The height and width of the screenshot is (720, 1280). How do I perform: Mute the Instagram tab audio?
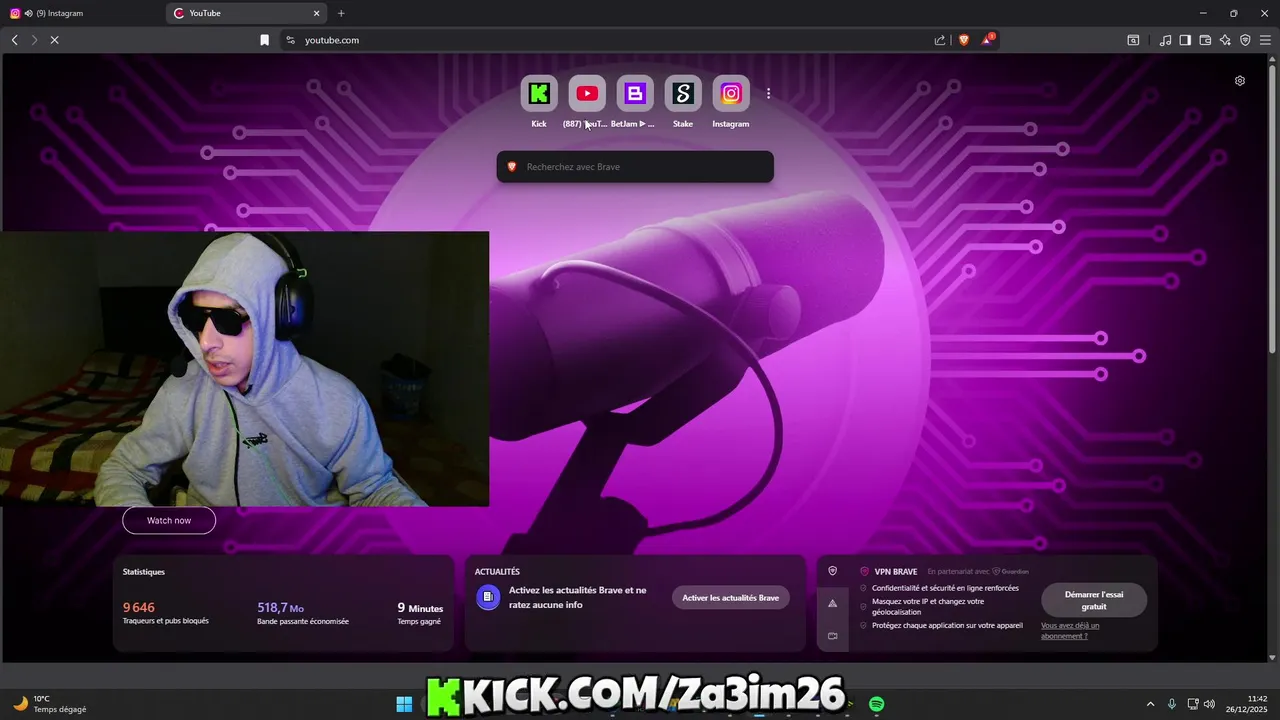pyautogui.click(x=28, y=13)
